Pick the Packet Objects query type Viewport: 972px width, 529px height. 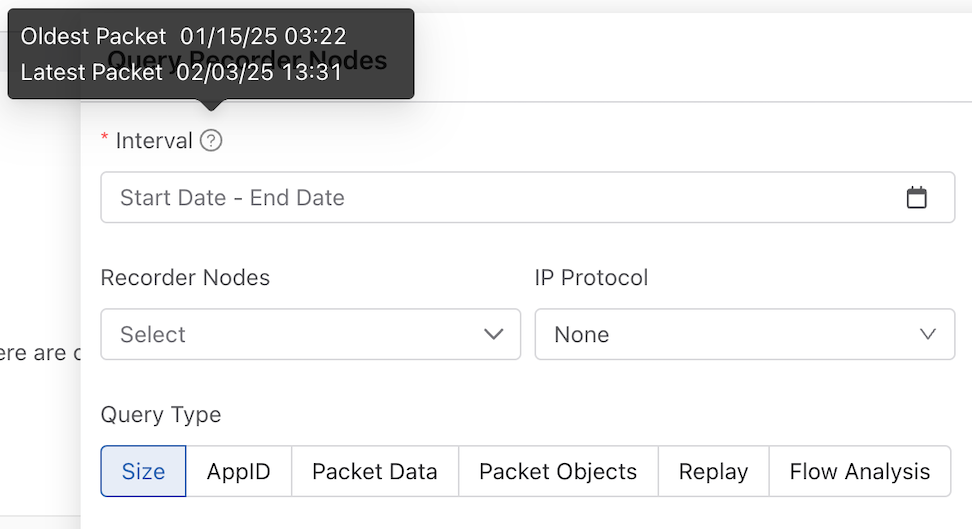[558, 471]
